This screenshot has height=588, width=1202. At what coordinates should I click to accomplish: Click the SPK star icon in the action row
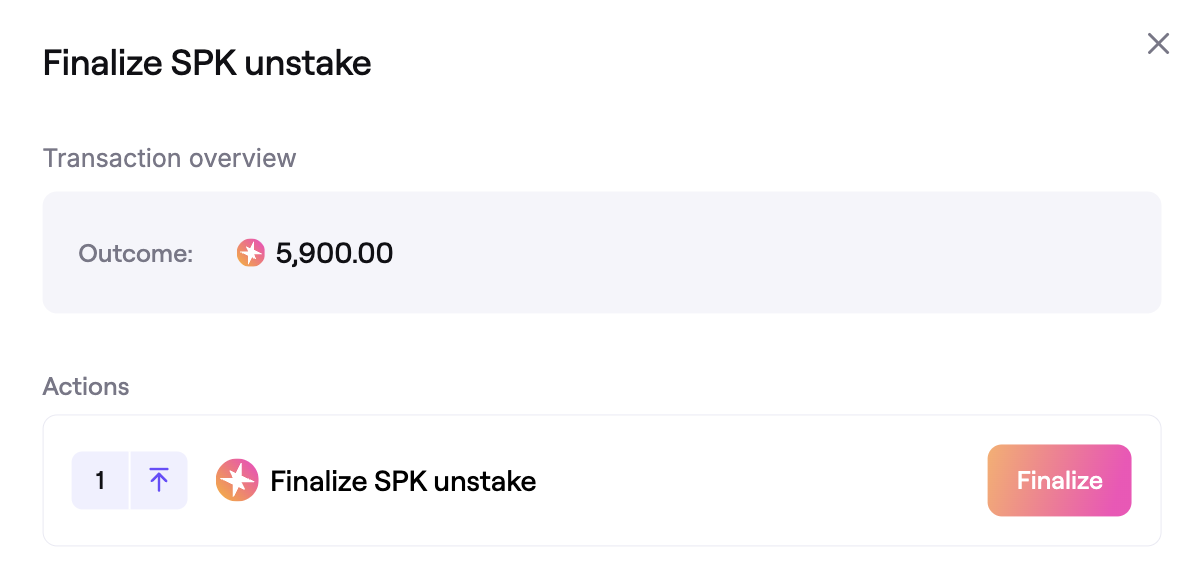tap(237, 481)
